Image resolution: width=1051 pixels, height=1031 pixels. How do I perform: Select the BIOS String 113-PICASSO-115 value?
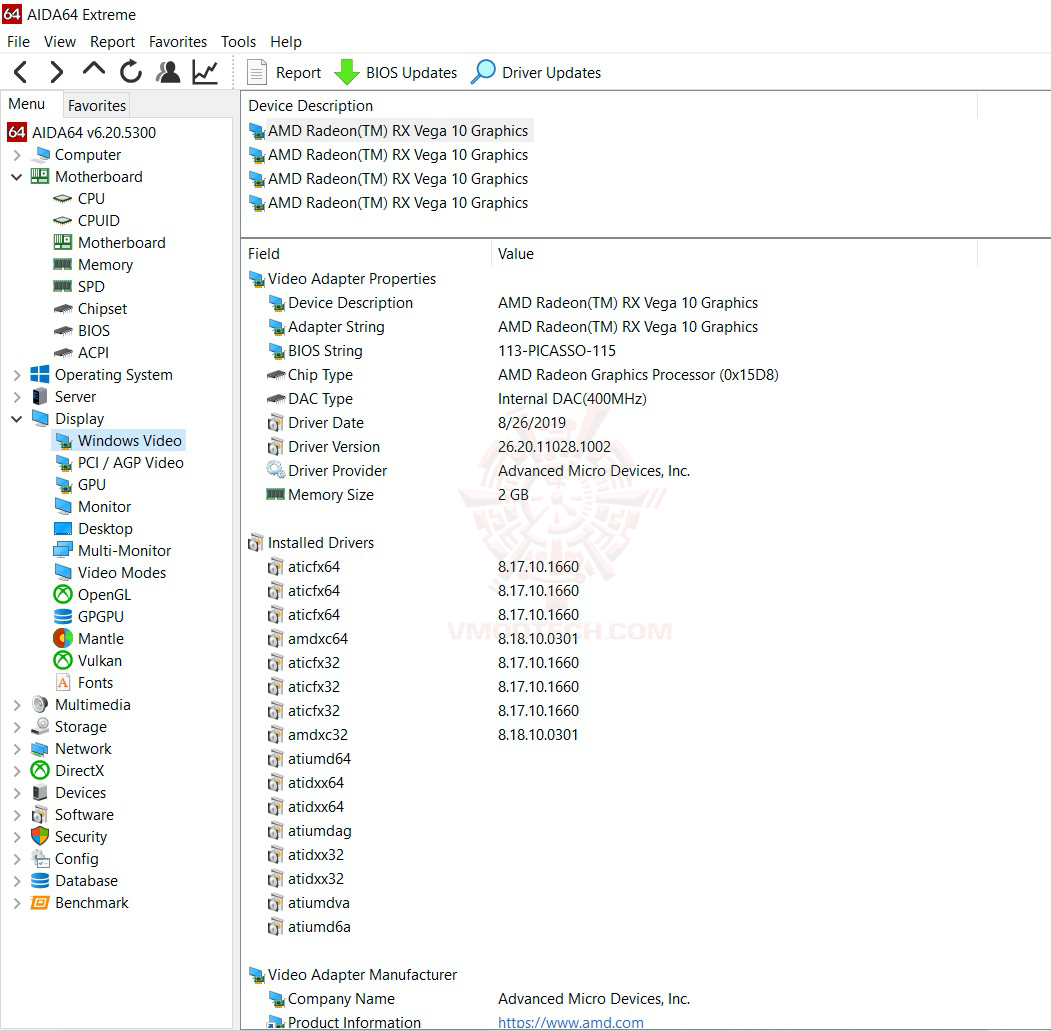coord(556,351)
